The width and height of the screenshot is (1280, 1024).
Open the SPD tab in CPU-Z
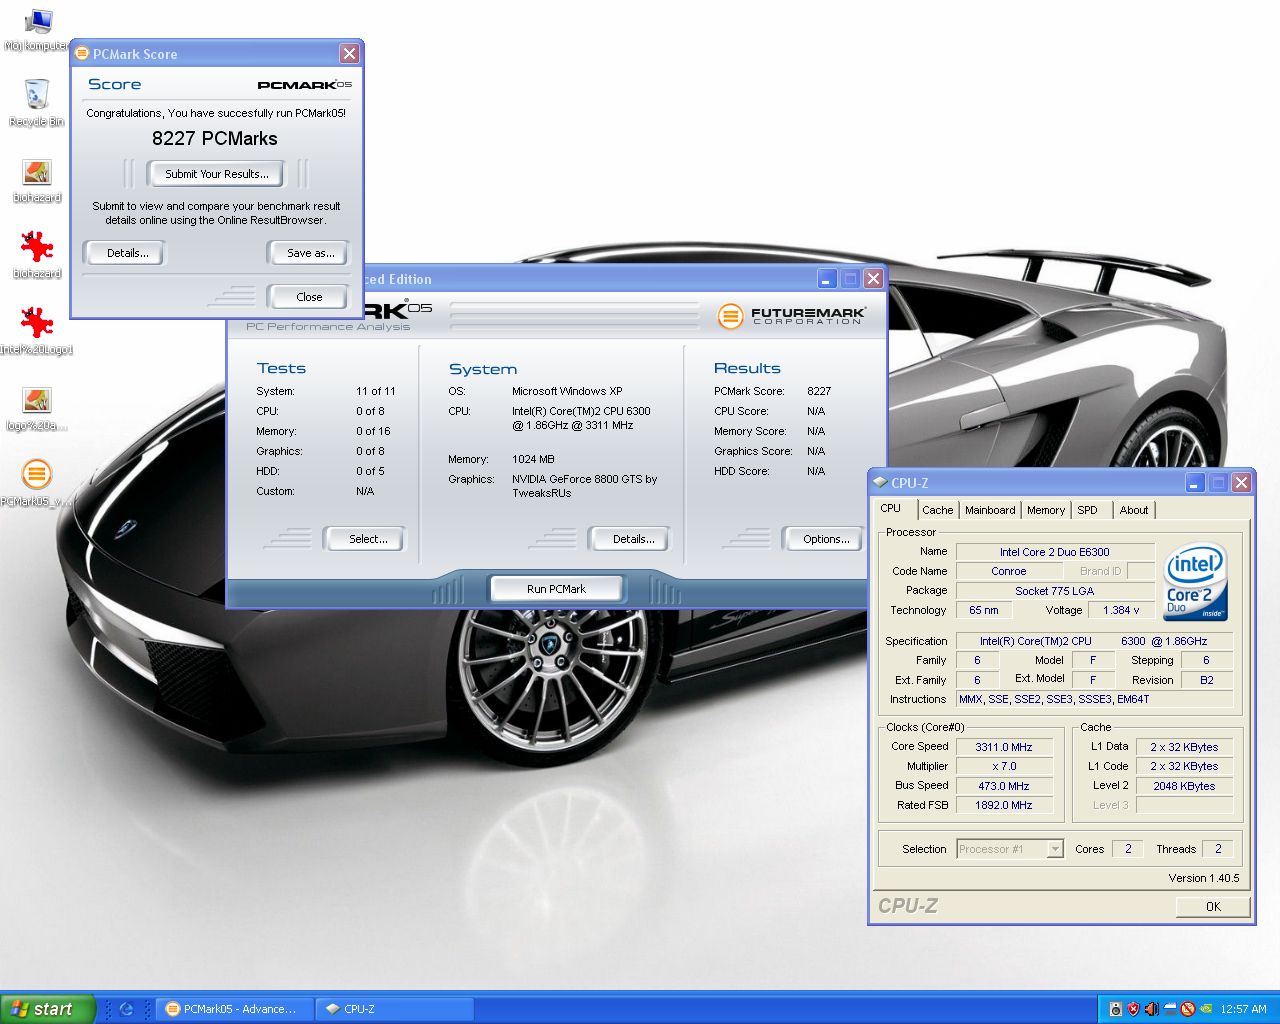click(1087, 510)
